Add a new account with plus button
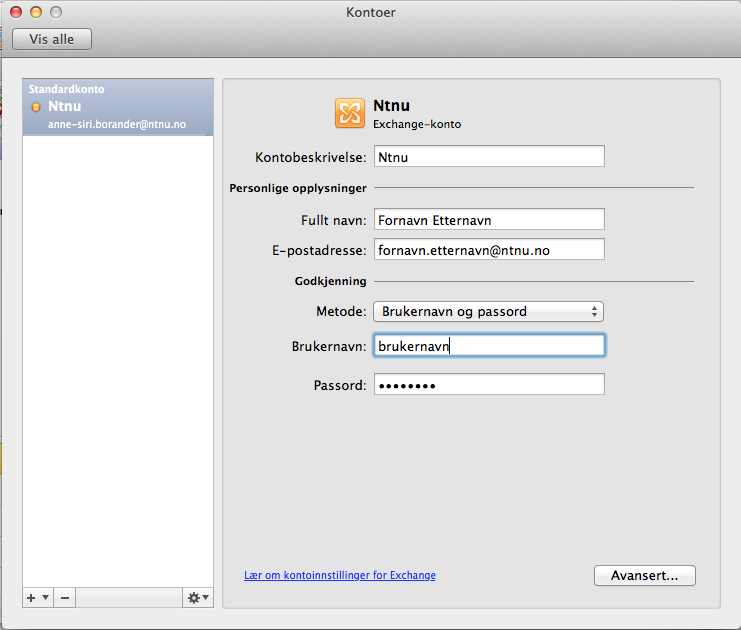741x630 pixels. (31, 598)
